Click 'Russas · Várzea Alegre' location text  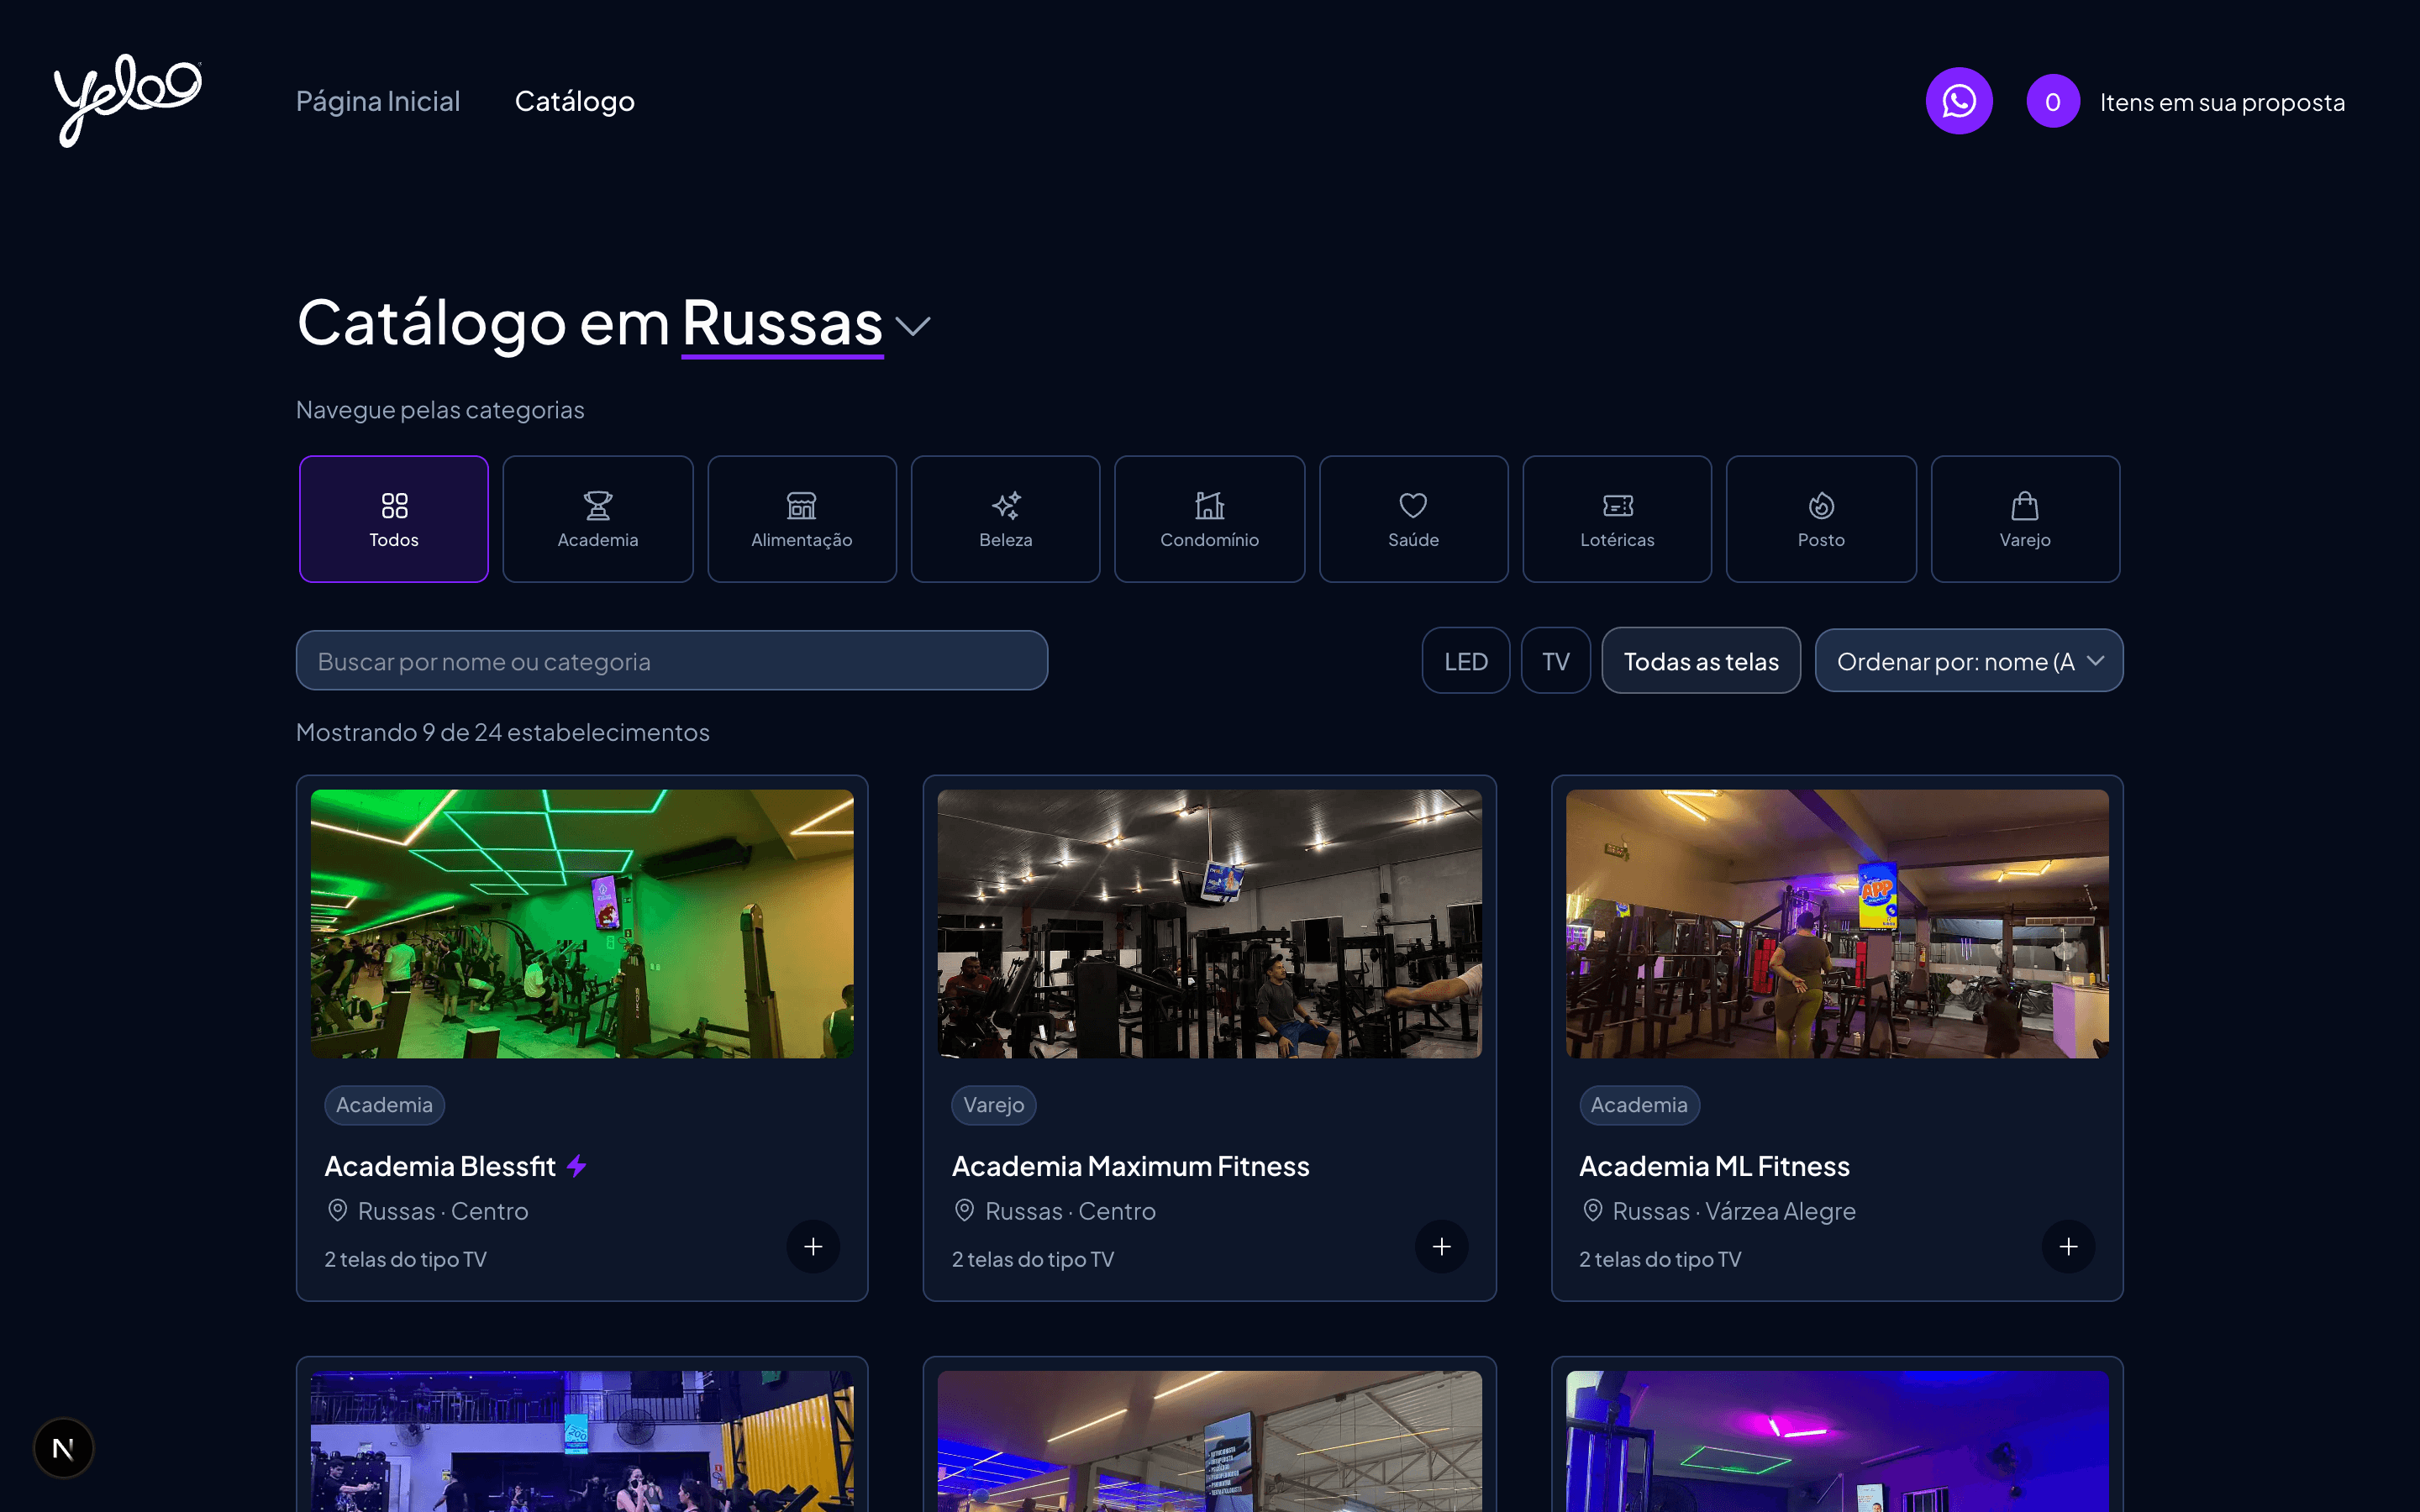1734,1212
